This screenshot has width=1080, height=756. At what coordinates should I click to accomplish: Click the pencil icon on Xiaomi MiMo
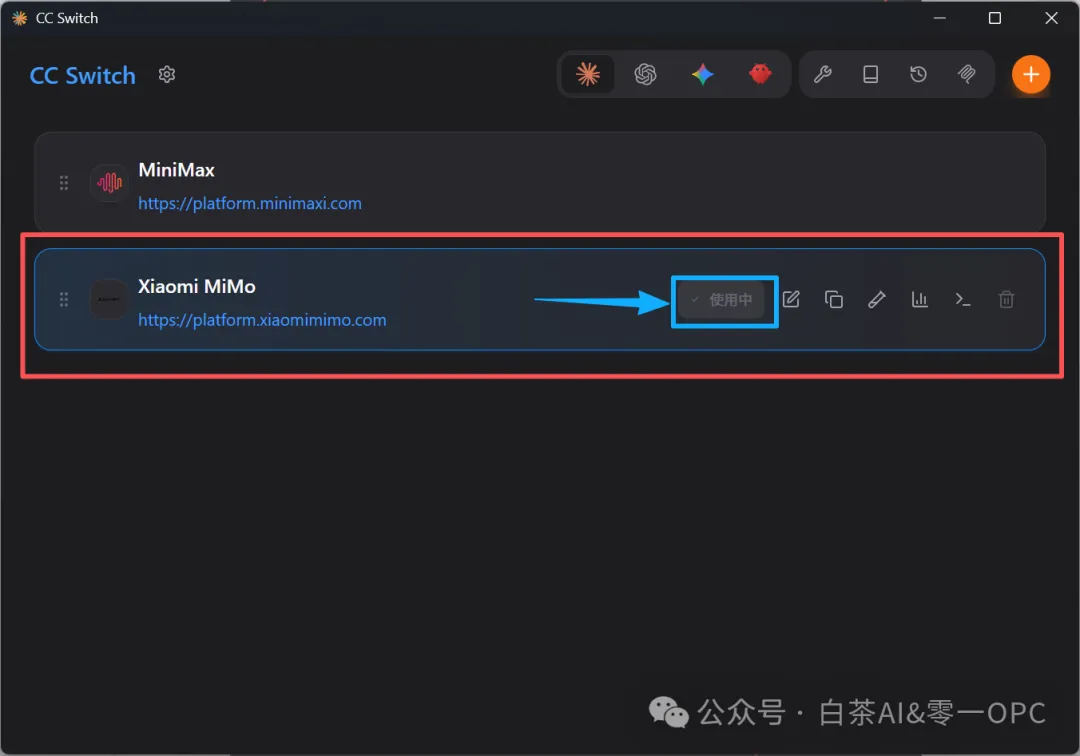(x=877, y=300)
